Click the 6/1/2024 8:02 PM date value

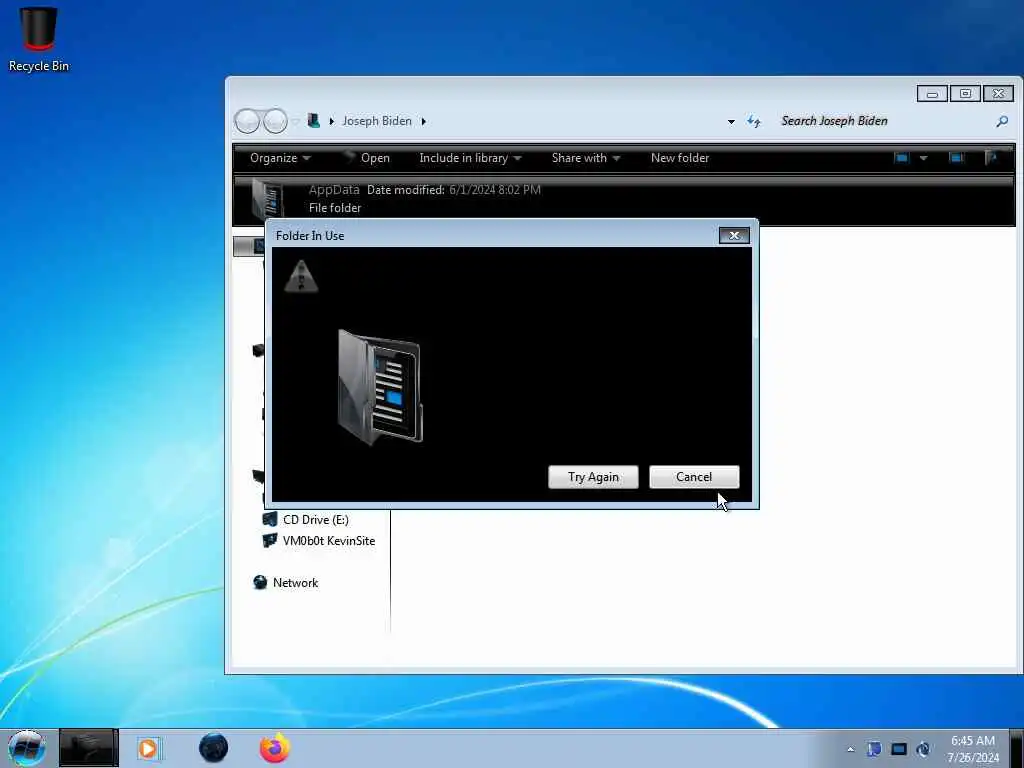[495, 190]
